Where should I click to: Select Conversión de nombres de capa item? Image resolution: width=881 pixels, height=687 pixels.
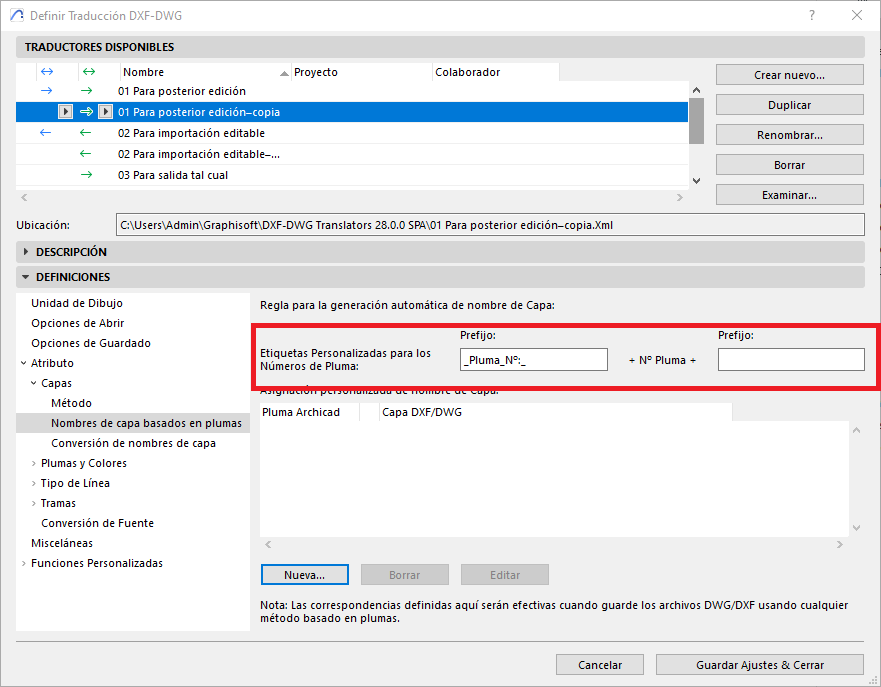(133, 443)
